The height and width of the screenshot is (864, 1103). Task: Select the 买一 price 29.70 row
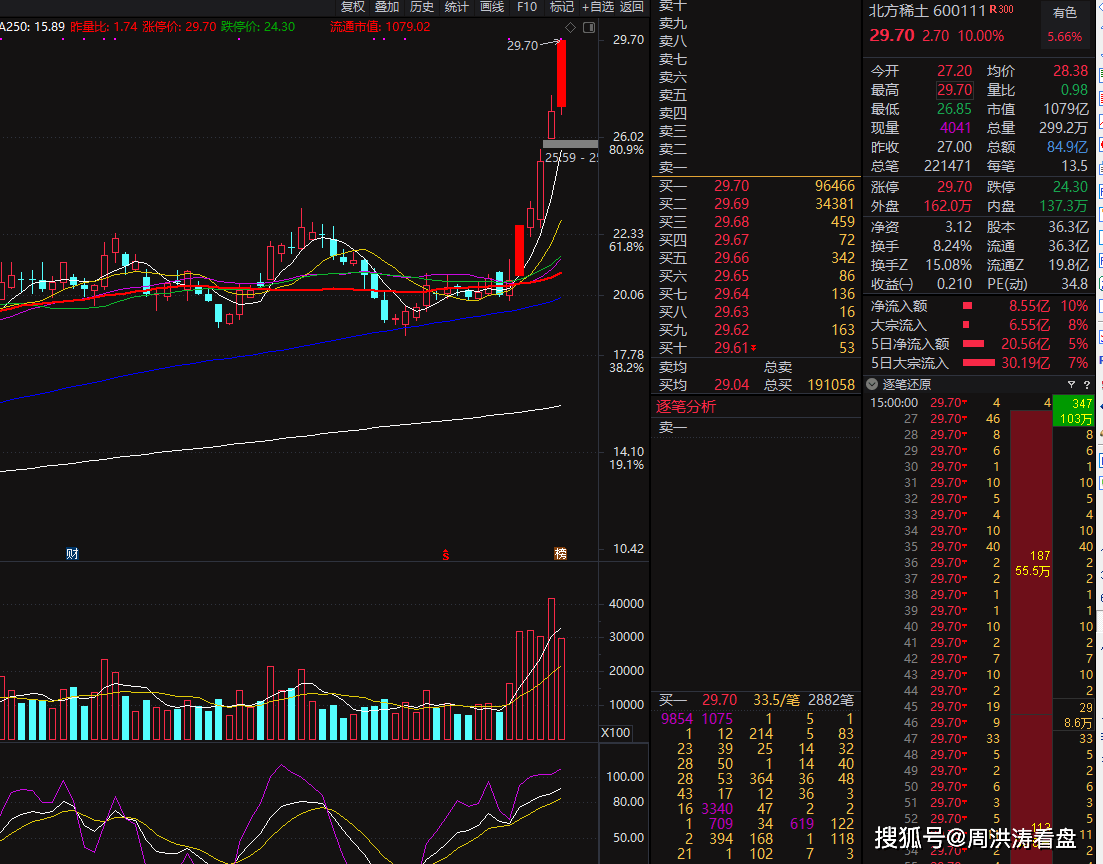pyautogui.click(x=756, y=186)
